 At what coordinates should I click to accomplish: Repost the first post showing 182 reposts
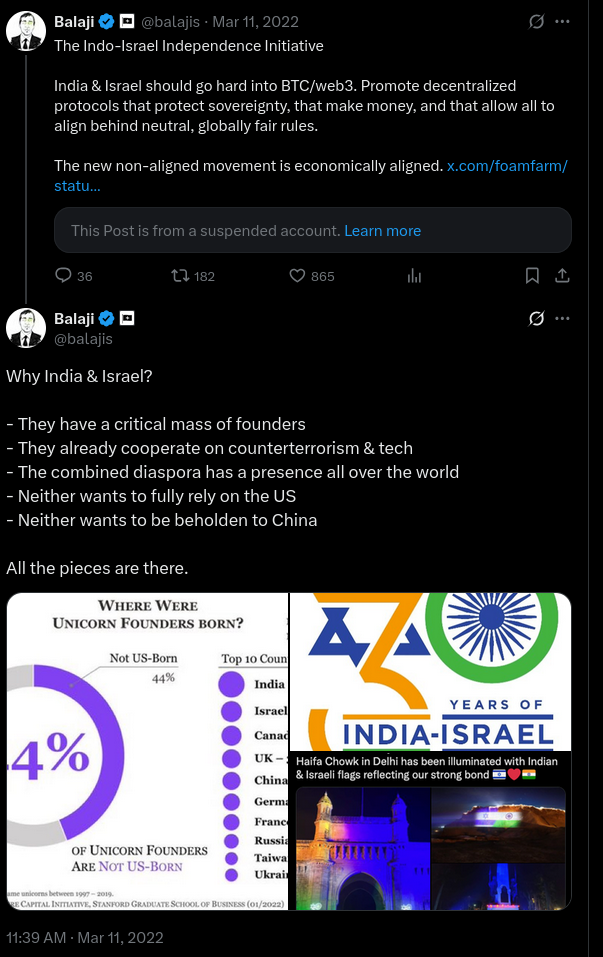click(181, 276)
